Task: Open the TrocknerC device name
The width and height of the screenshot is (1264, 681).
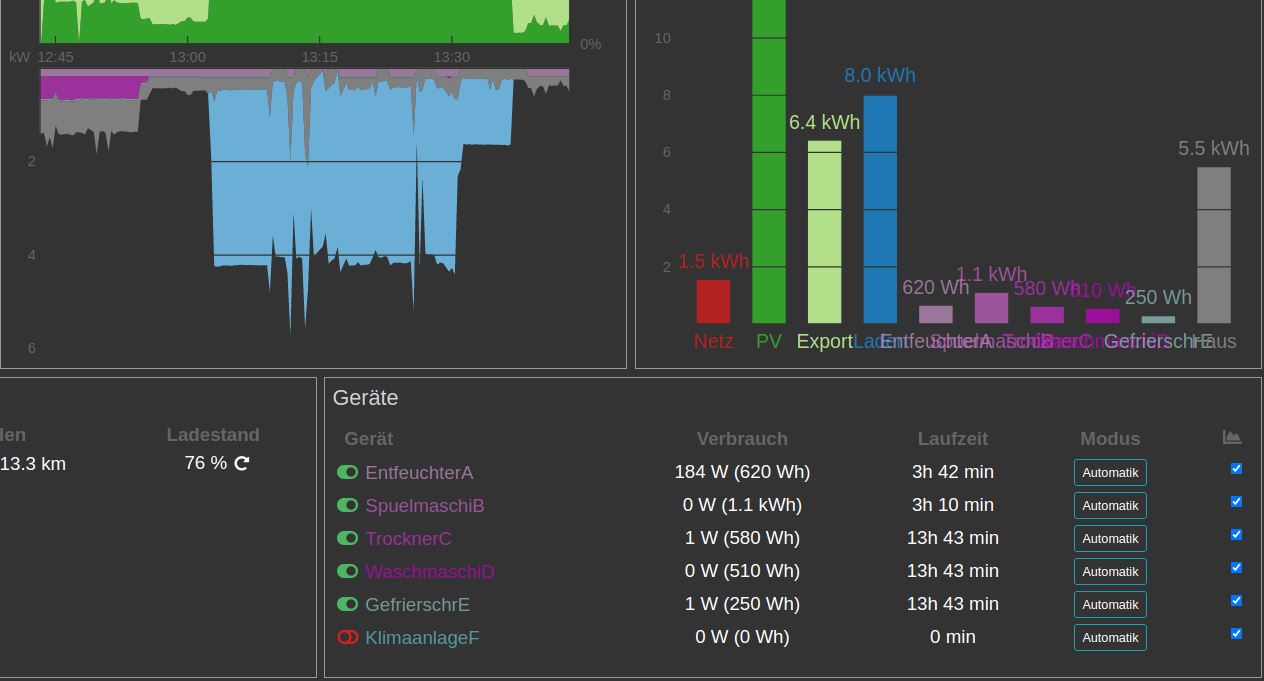Action: (x=409, y=538)
